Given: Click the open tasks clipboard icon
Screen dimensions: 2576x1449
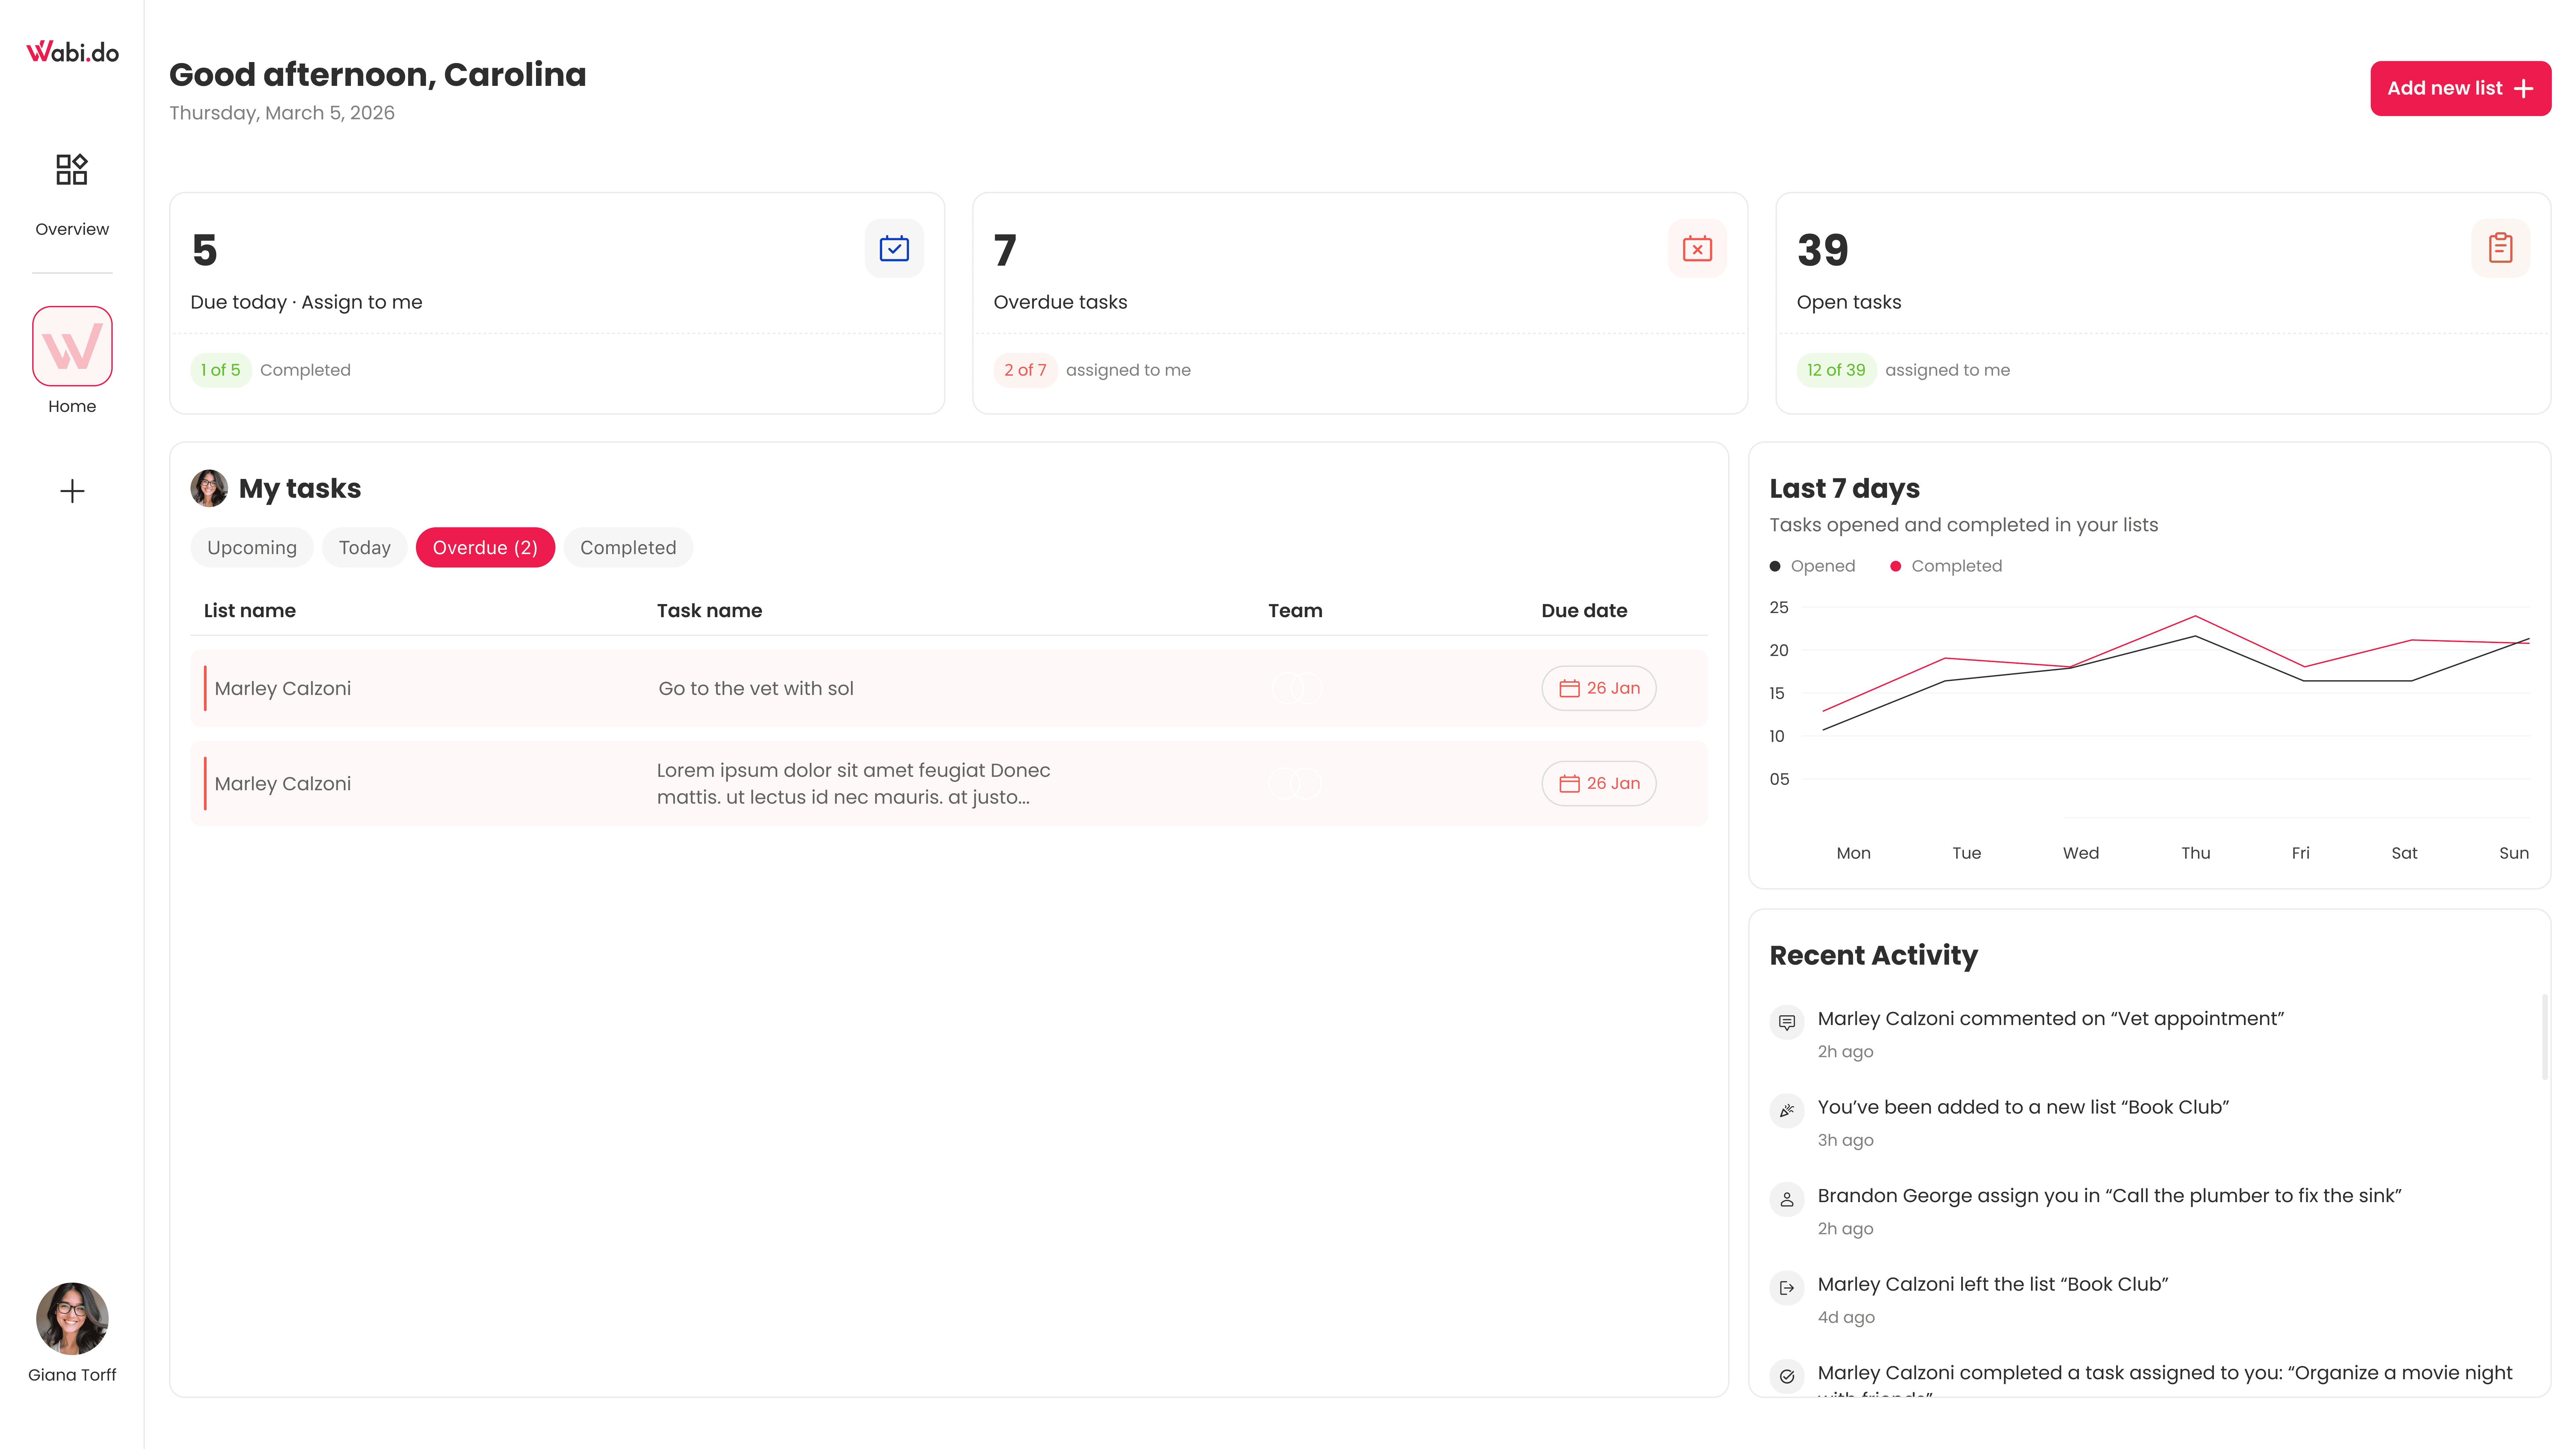Looking at the screenshot, I should [x=2500, y=248].
